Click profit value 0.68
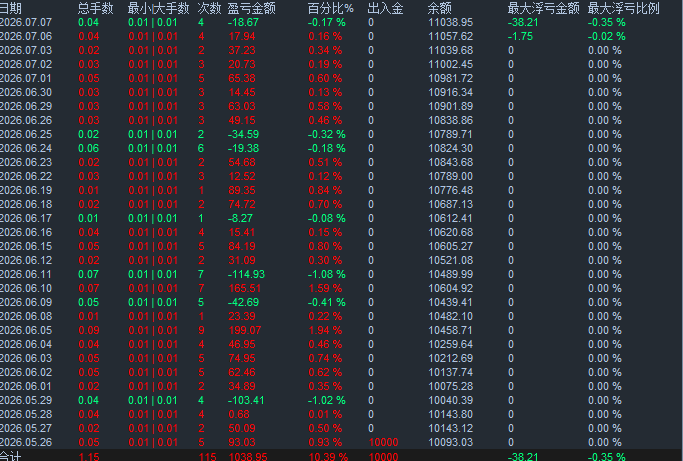Image resolution: width=683 pixels, height=461 pixels. pos(239,414)
